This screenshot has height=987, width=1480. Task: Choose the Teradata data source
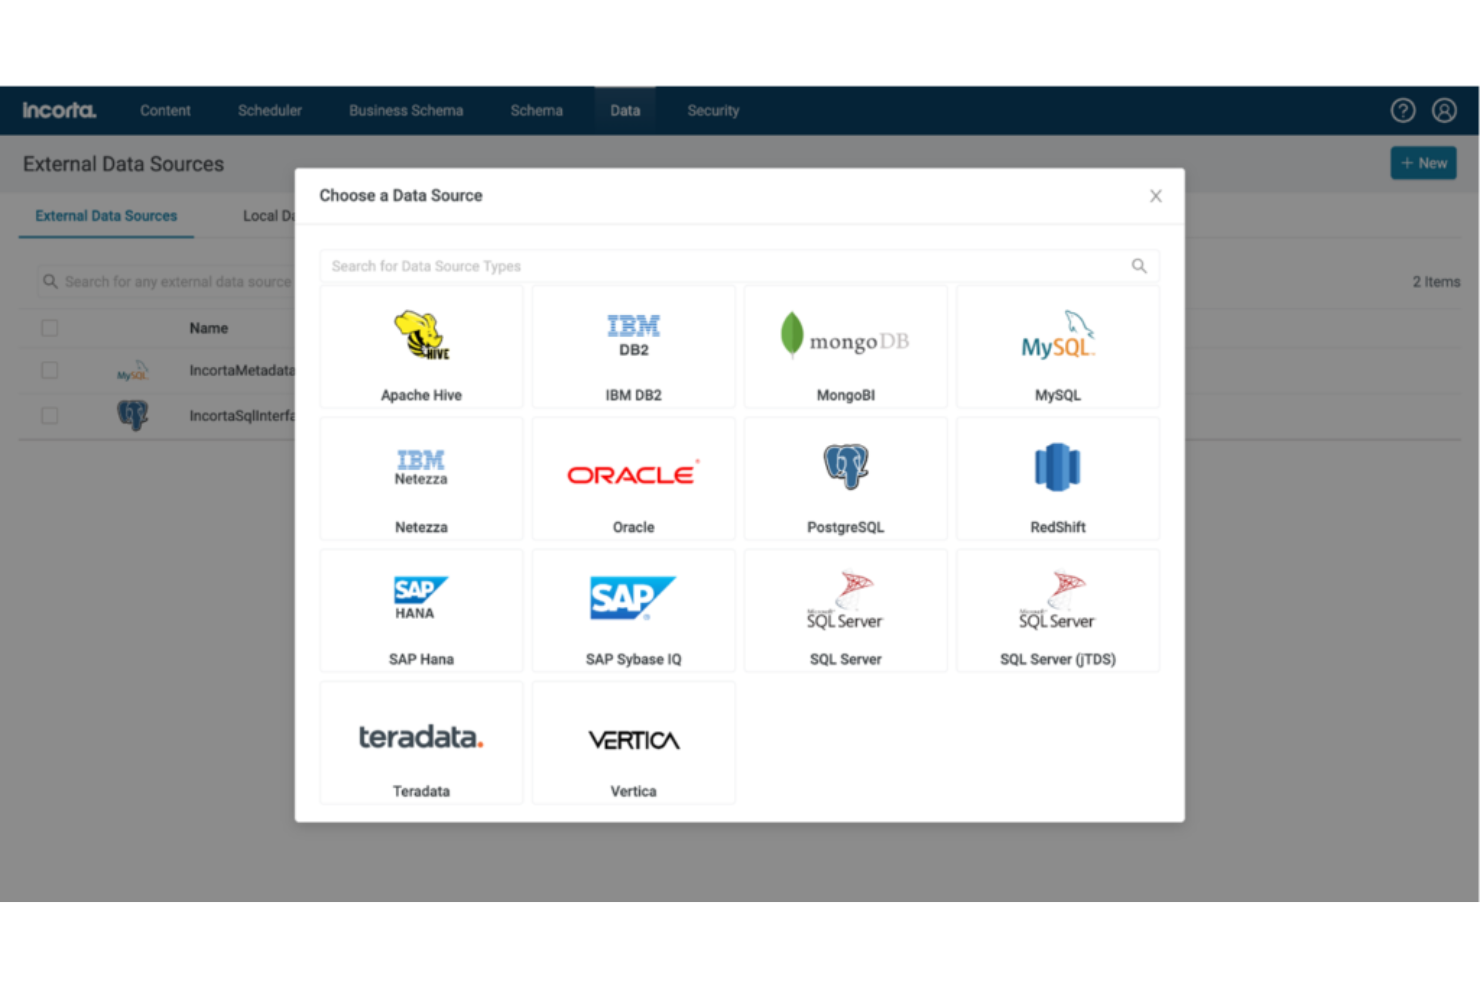(x=421, y=743)
